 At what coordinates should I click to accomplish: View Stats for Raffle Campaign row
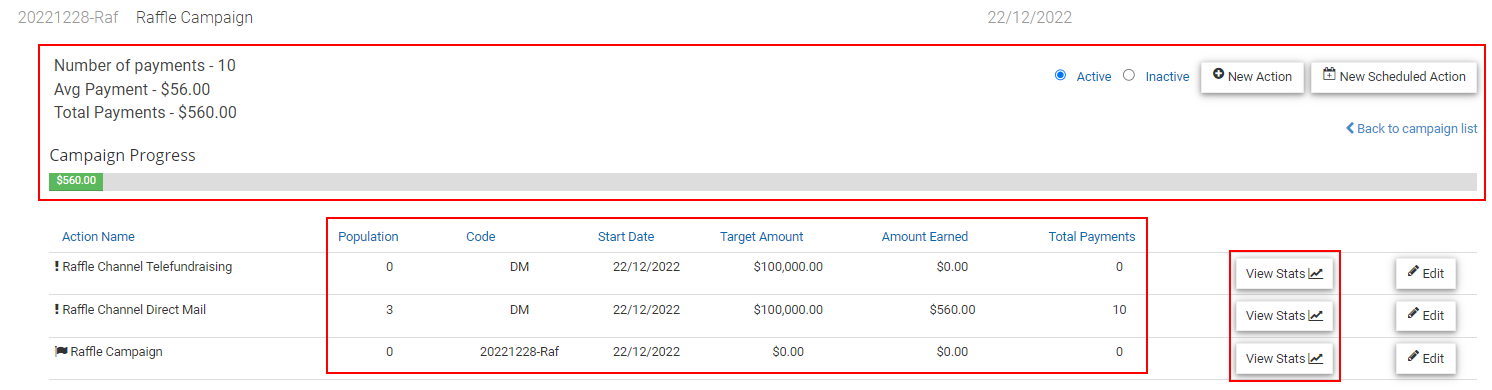pos(1284,359)
